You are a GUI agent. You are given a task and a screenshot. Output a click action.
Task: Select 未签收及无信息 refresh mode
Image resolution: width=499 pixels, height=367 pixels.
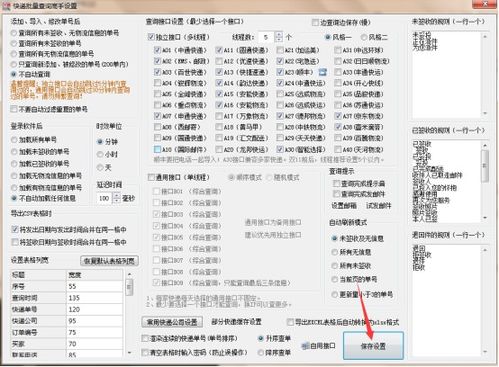tap(334, 238)
